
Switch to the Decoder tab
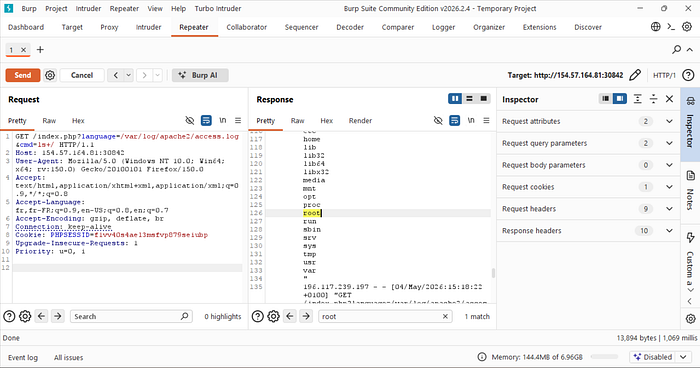click(350, 27)
